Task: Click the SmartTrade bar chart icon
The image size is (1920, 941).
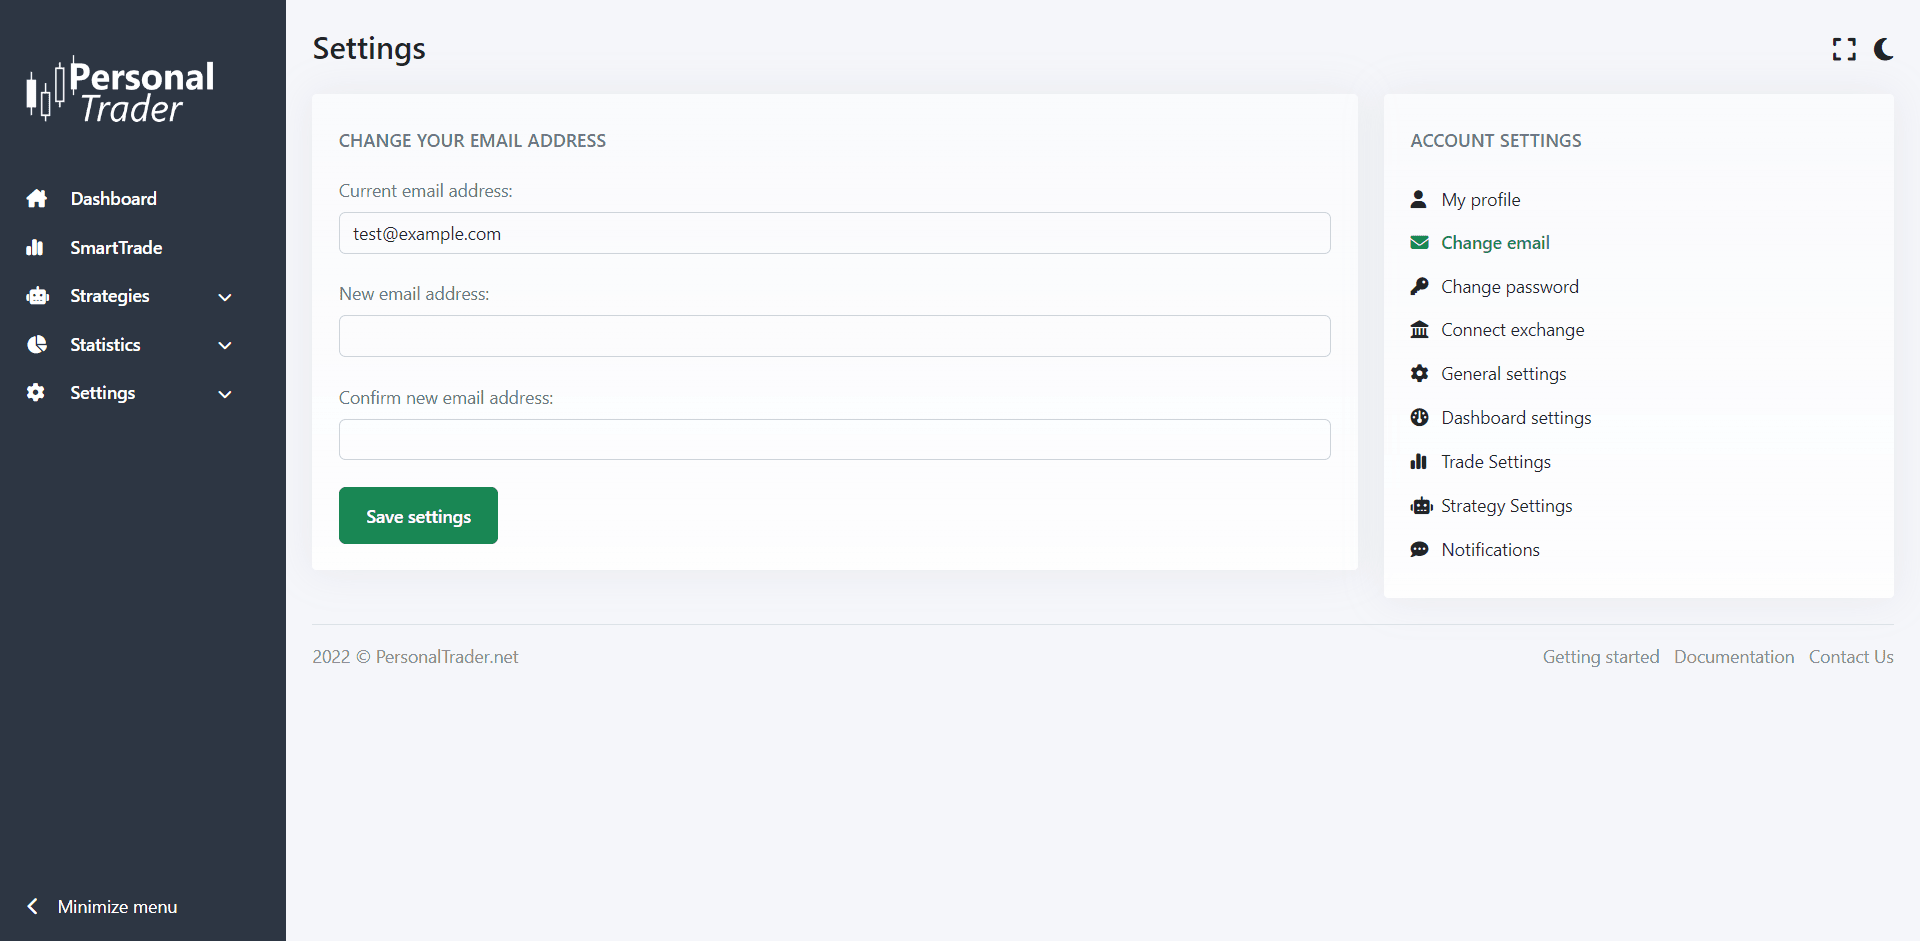Action: (x=36, y=248)
